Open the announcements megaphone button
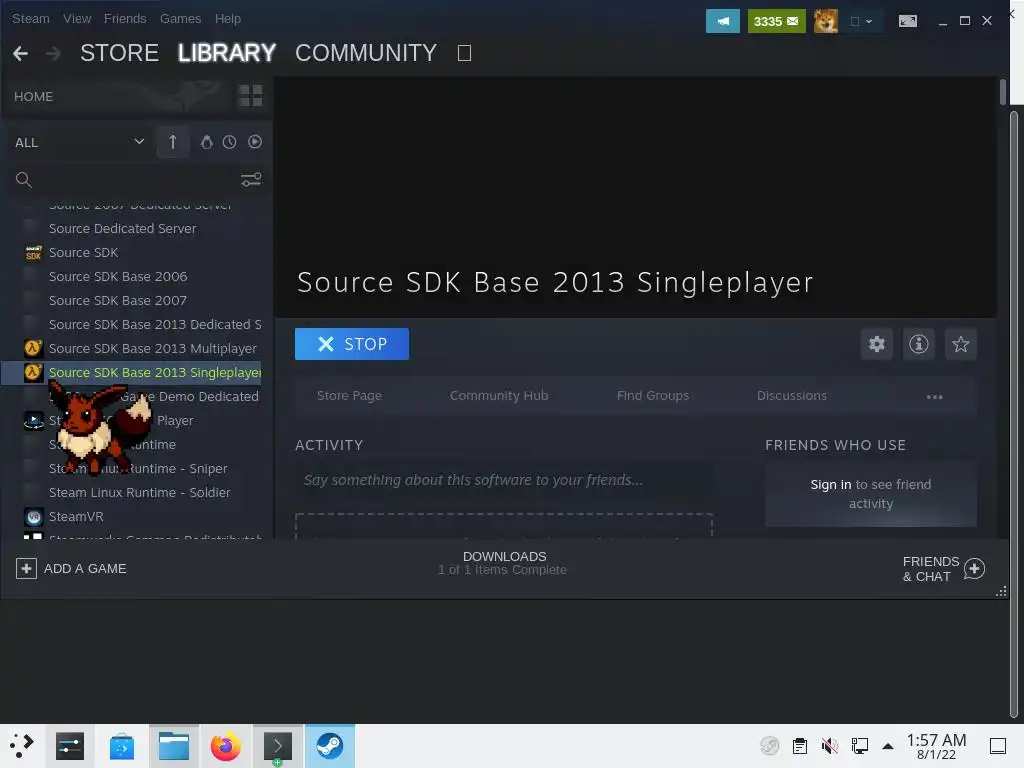This screenshot has height=768, width=1024. click(722, 21)
